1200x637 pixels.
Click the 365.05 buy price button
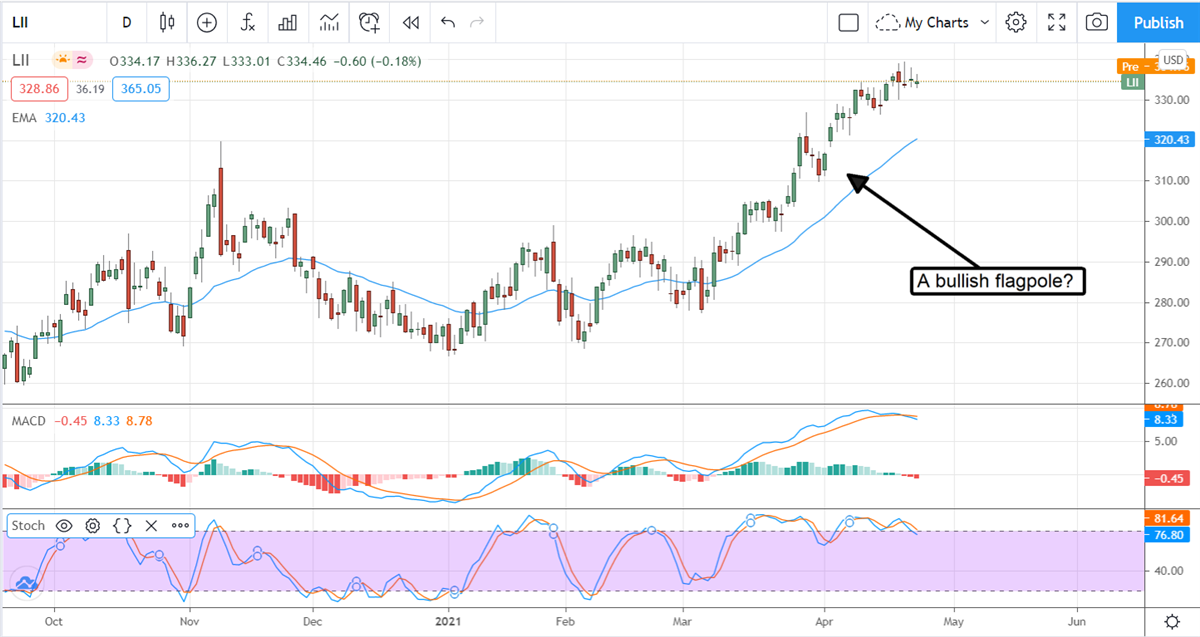click(141, 89)
